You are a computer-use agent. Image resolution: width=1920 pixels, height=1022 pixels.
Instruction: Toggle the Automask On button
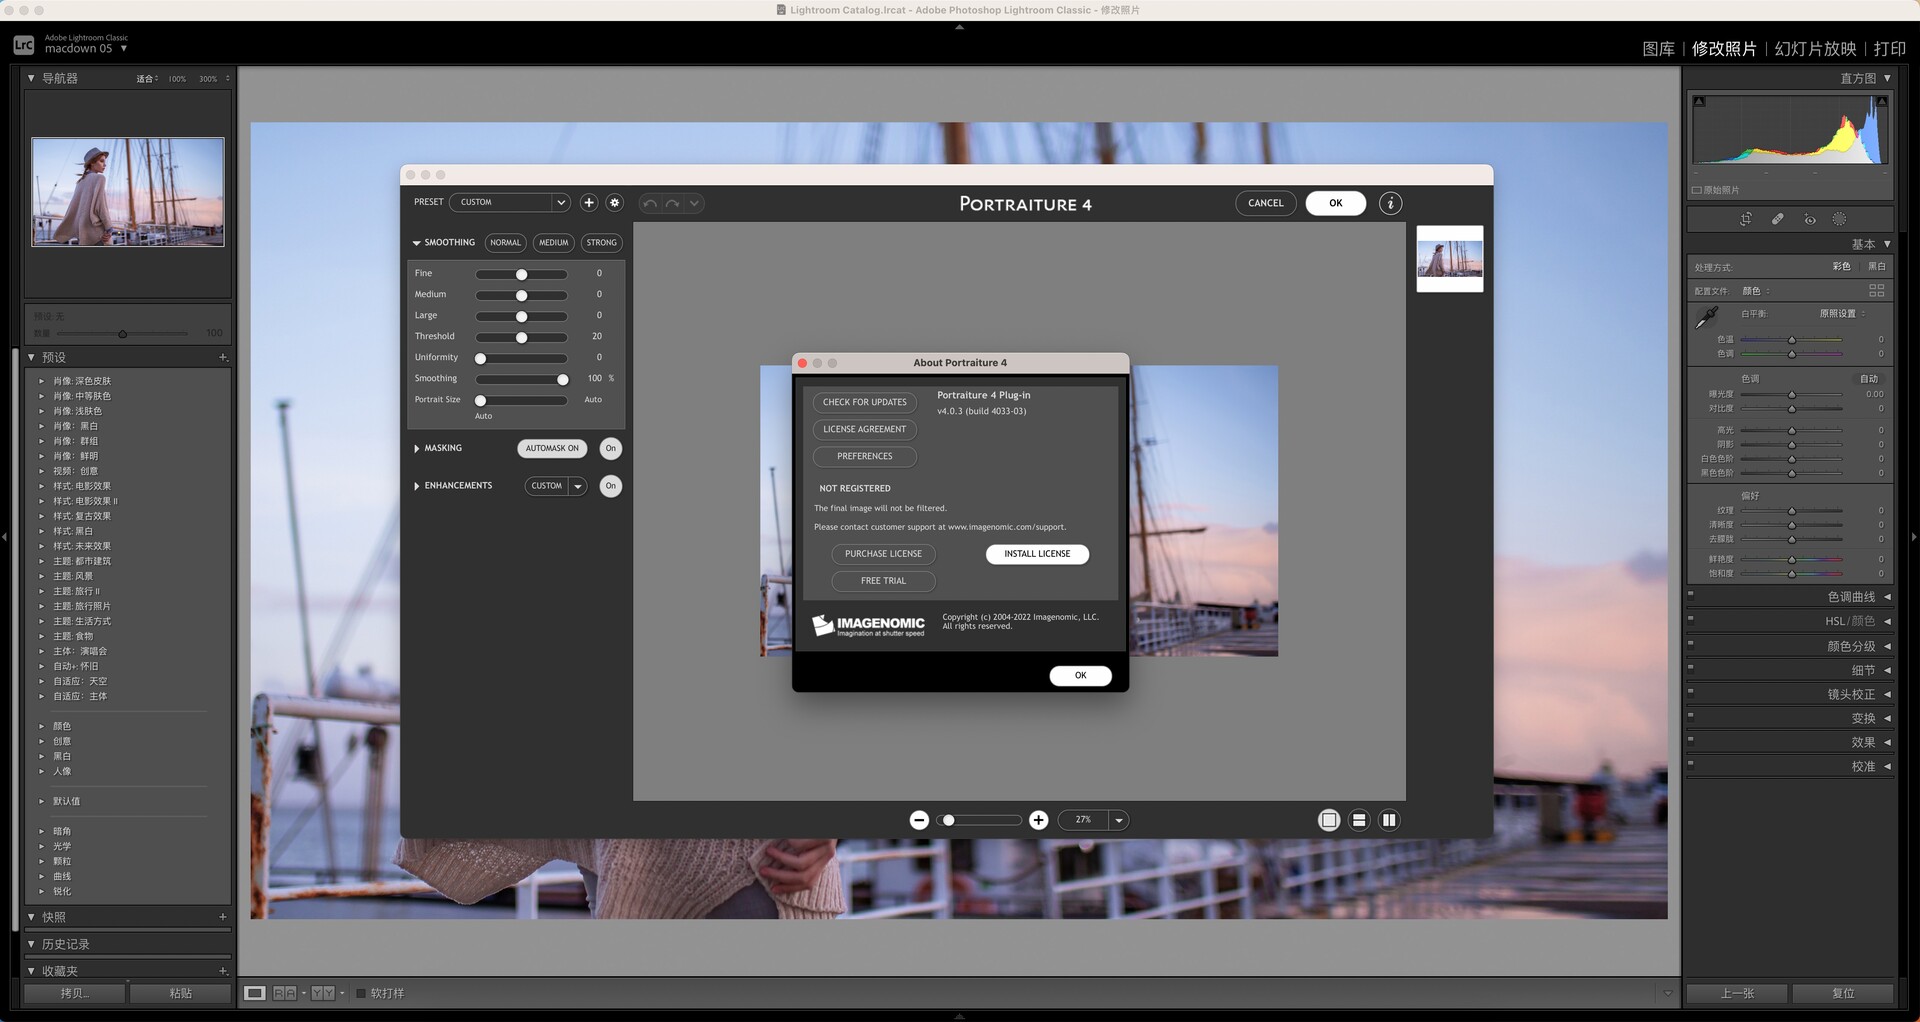coord(552,448)
